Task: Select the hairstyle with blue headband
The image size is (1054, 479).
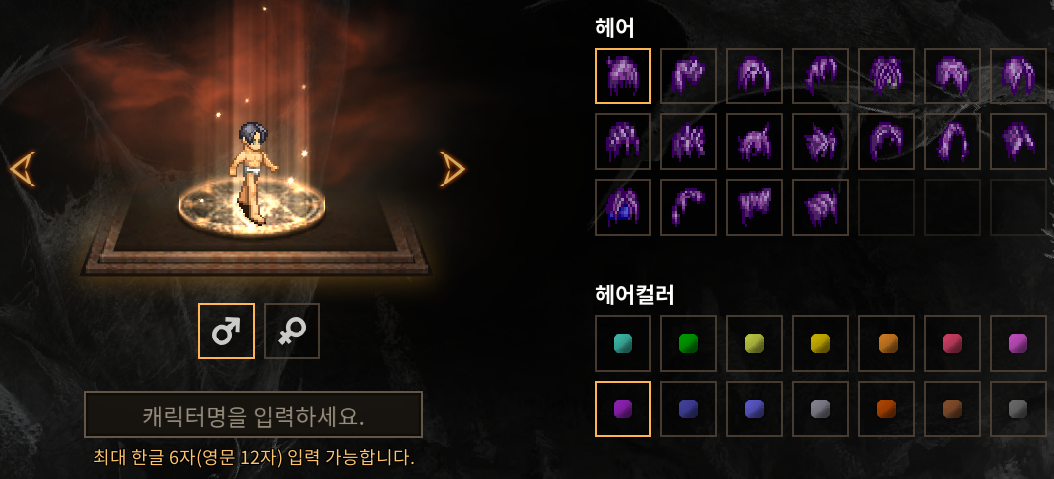Action: pyautogui.click(x=622, y=207)
